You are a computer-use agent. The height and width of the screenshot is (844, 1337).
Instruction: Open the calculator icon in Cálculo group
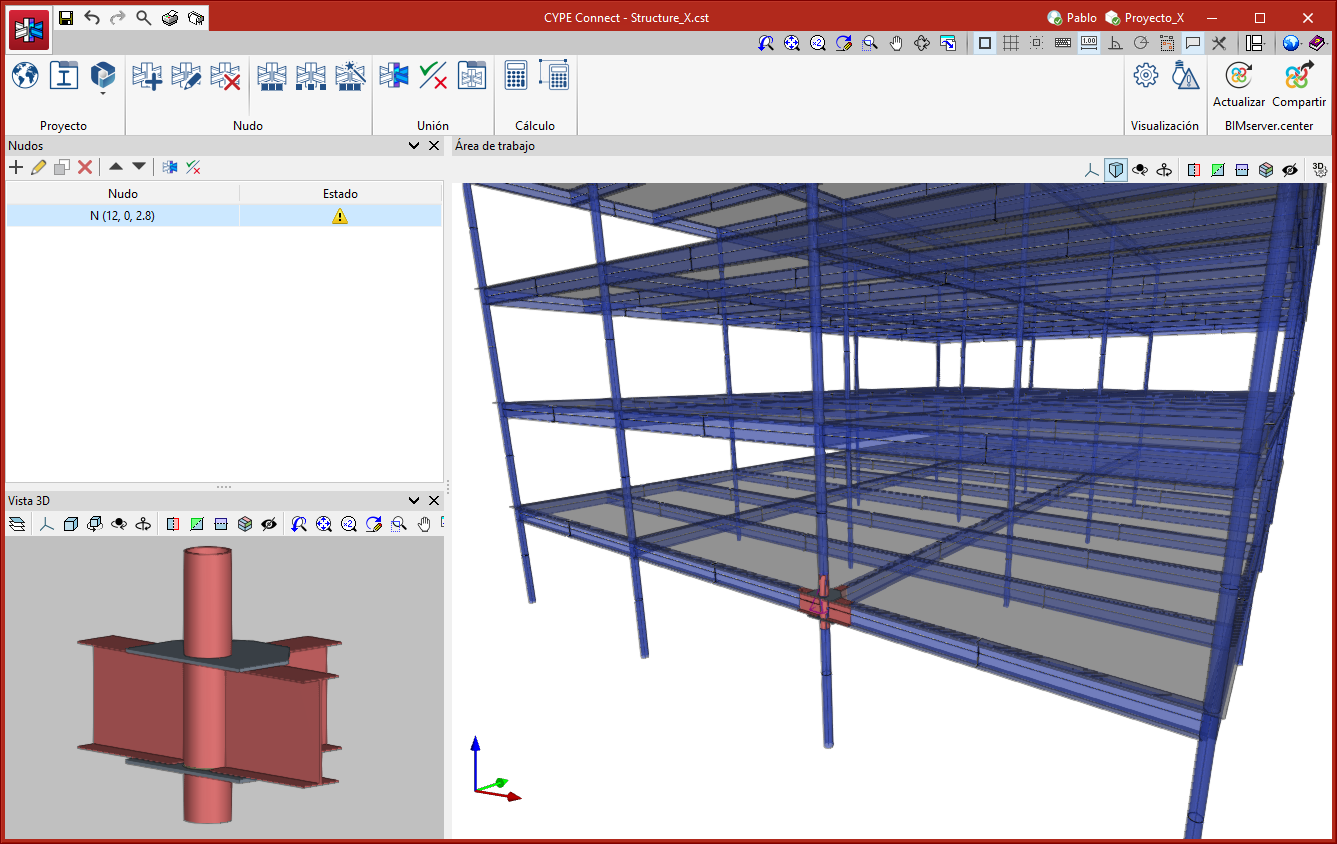tap(516, 76)
